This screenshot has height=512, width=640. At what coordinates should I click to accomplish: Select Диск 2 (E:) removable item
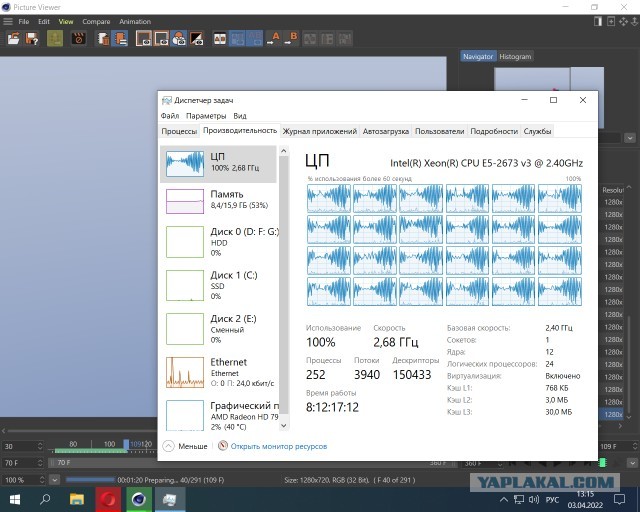click(218, 329)
